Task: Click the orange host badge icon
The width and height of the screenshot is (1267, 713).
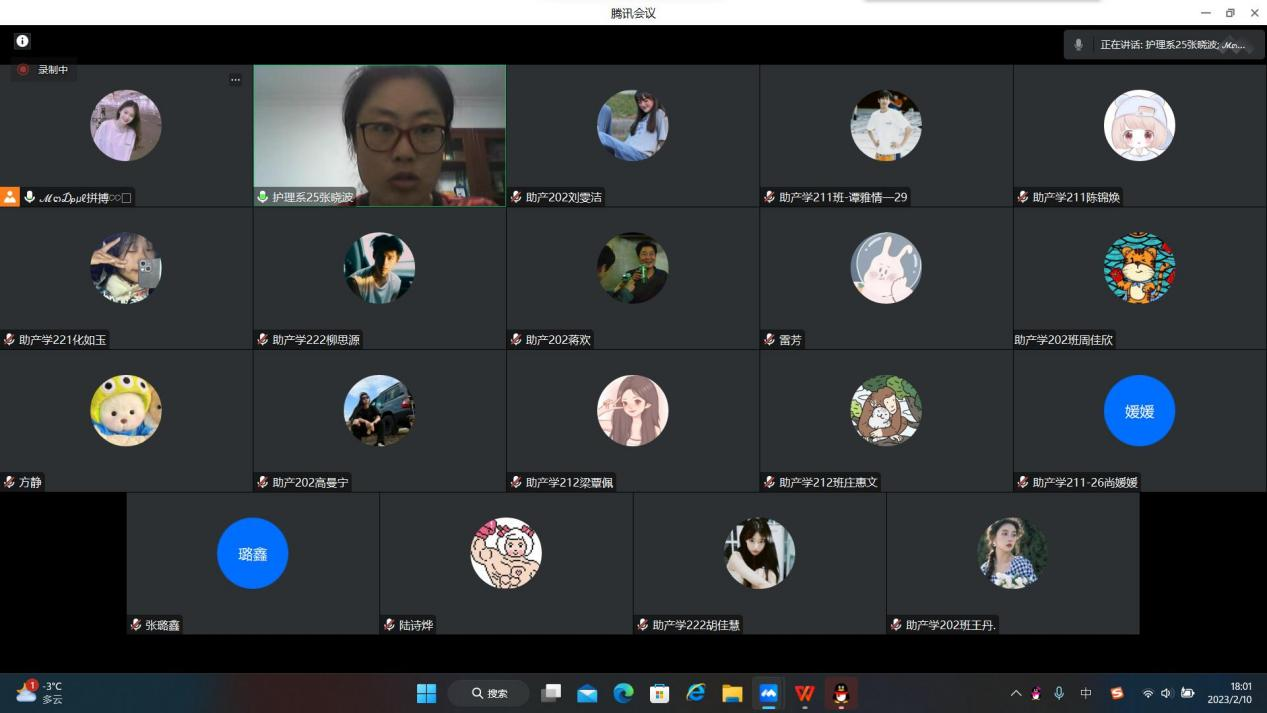Action: tap(10, 197)
